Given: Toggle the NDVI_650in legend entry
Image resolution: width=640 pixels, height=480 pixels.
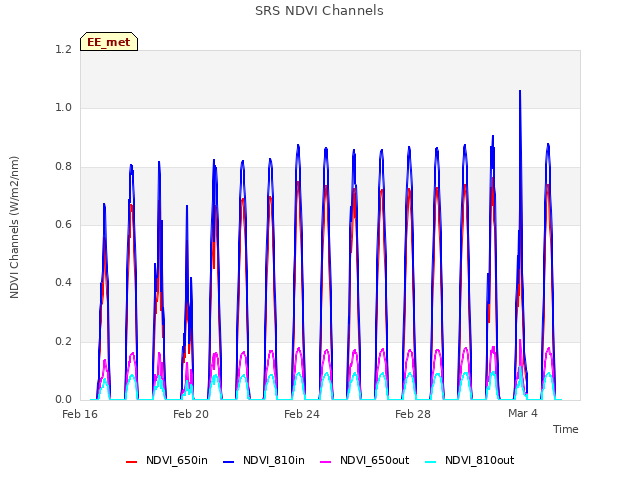Looking at the screenshot, I should tap(167, 460).
